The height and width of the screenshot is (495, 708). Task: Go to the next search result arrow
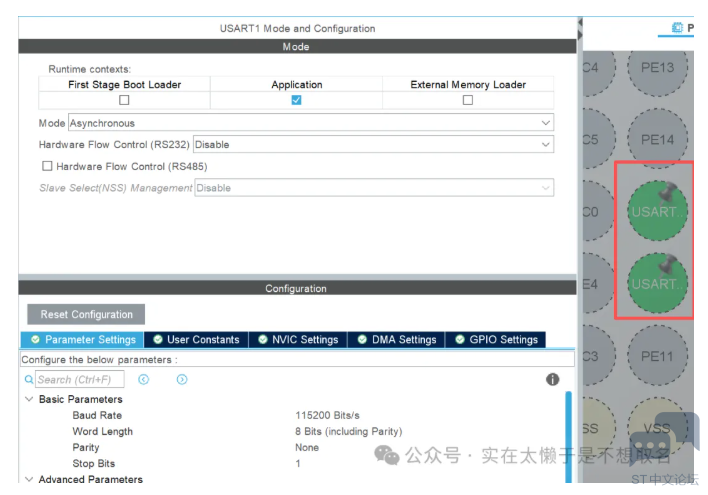click(182, 380)
